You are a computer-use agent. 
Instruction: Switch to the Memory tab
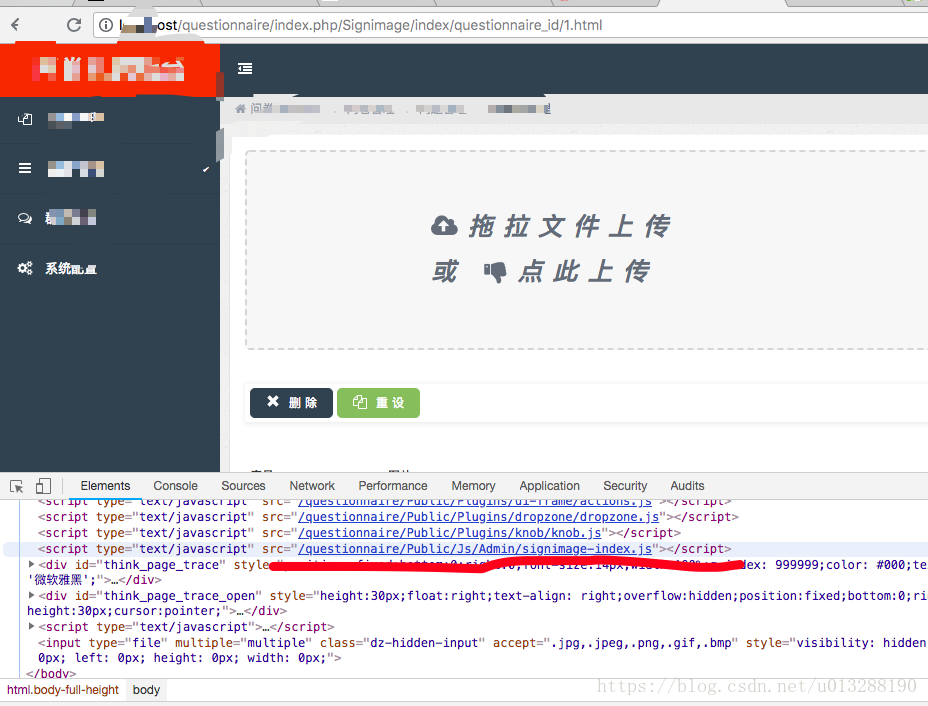click(473, 486)
